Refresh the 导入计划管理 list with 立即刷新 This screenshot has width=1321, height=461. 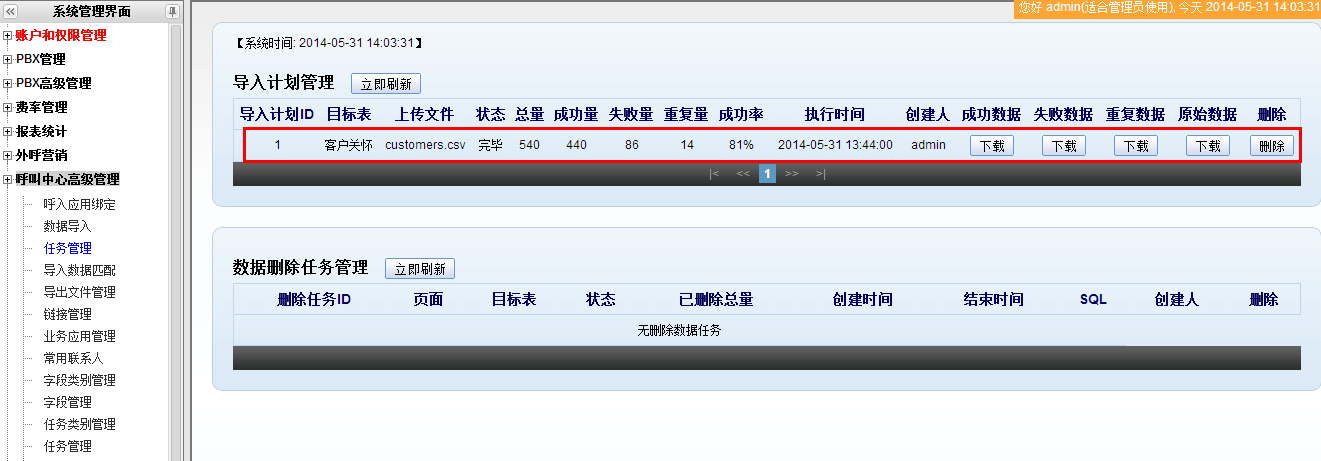(386, 84)
